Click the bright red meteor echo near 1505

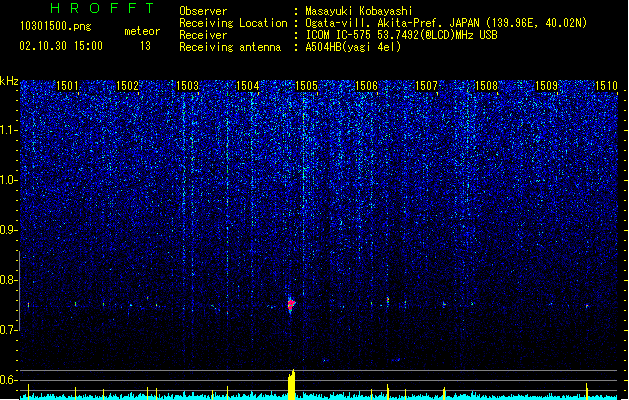coord(291,305)
